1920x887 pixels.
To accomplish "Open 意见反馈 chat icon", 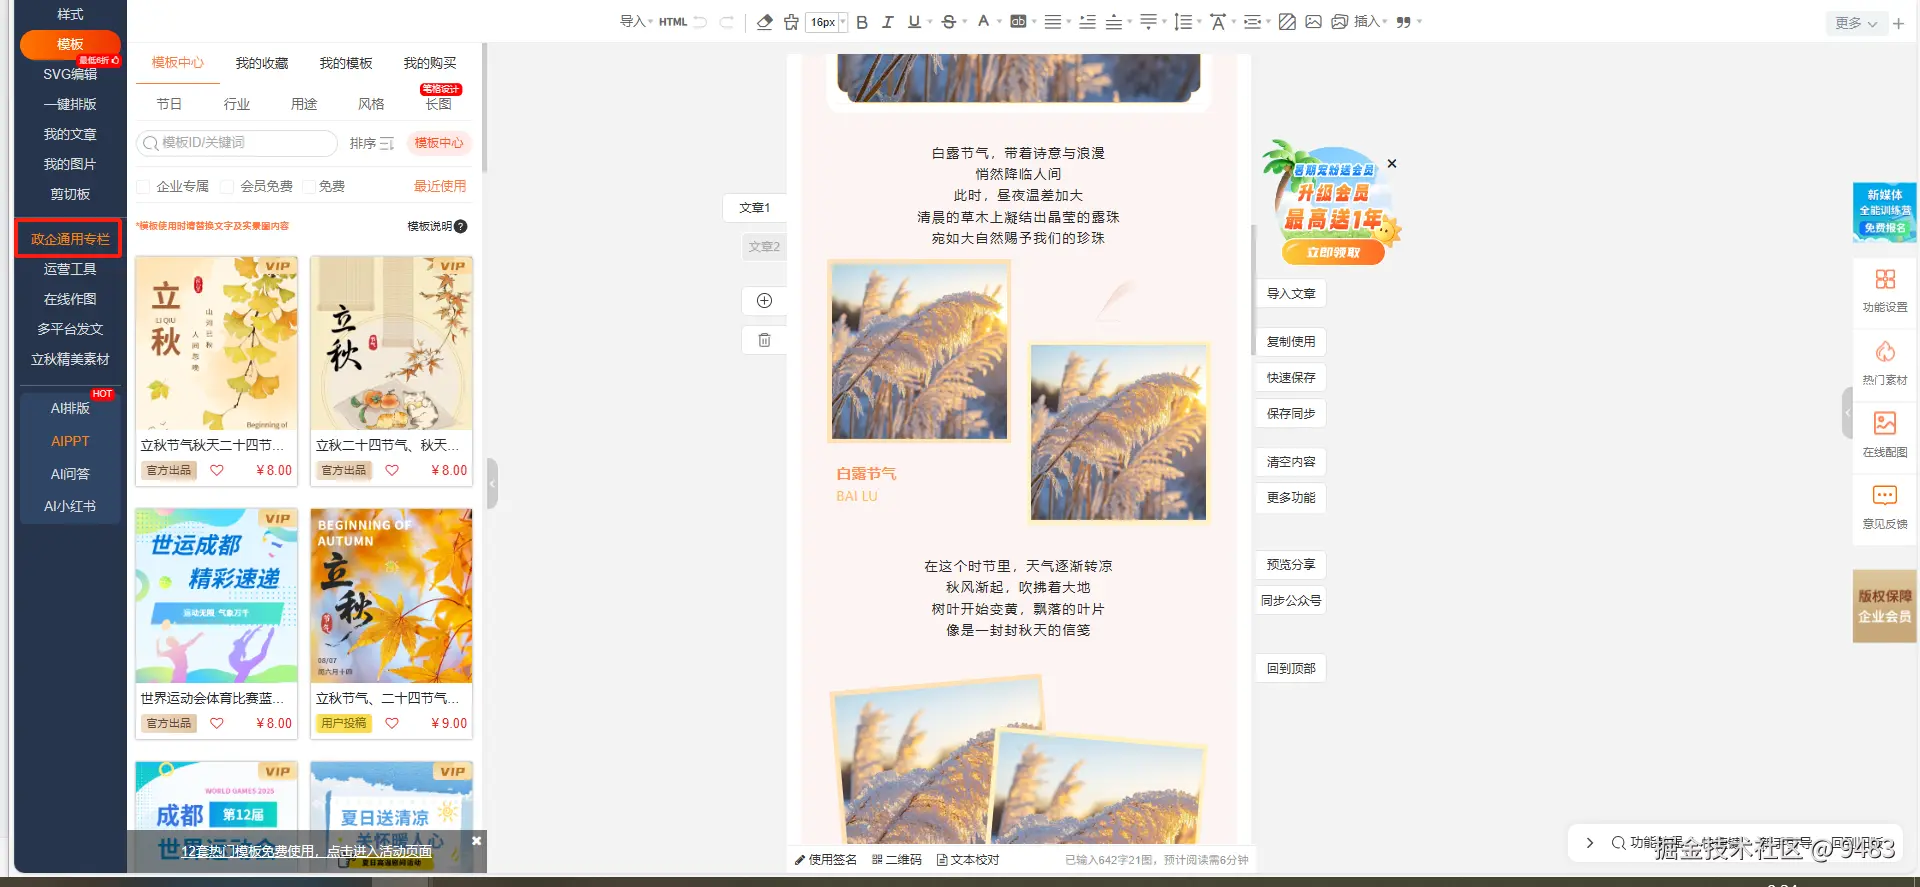I will tap(1885, 496).
